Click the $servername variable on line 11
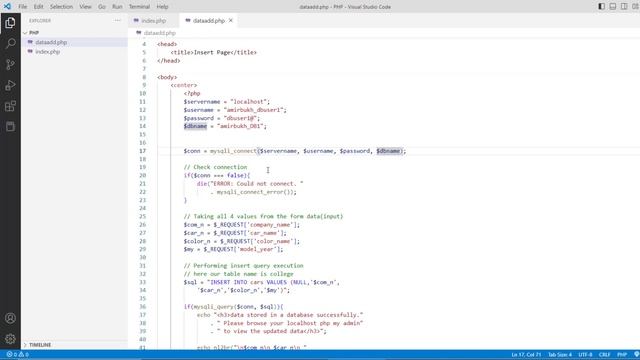The height and width of the screenshot is (360, 640). (202, 102)
